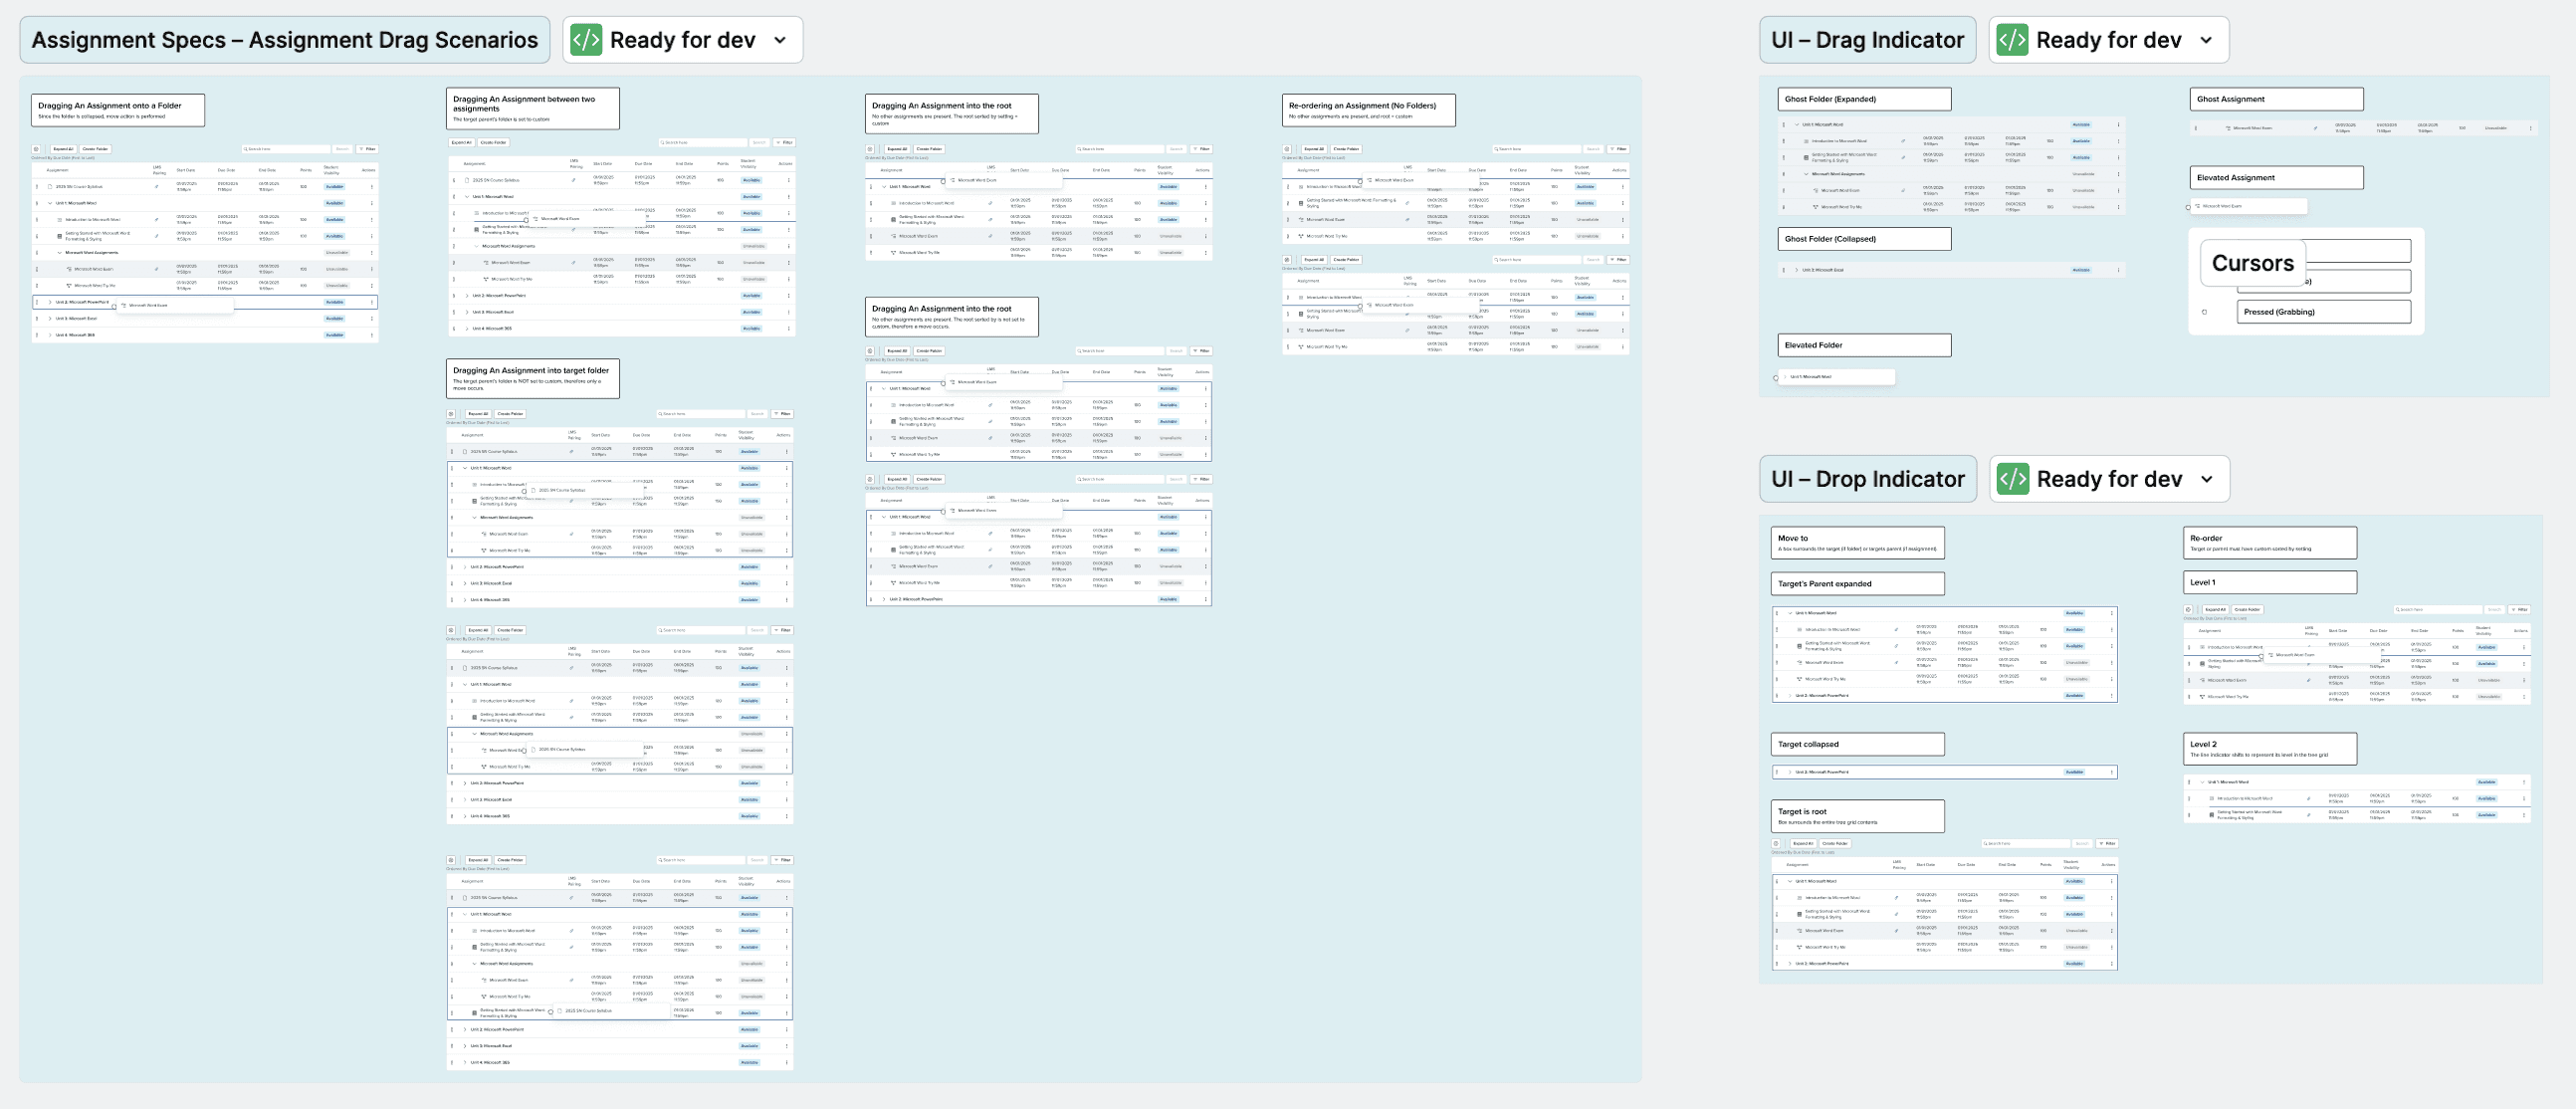
Task: Expand Unit 3 chevron in collapsed ghost folder
Action: pyautogui.click(x=1796, y=270)
